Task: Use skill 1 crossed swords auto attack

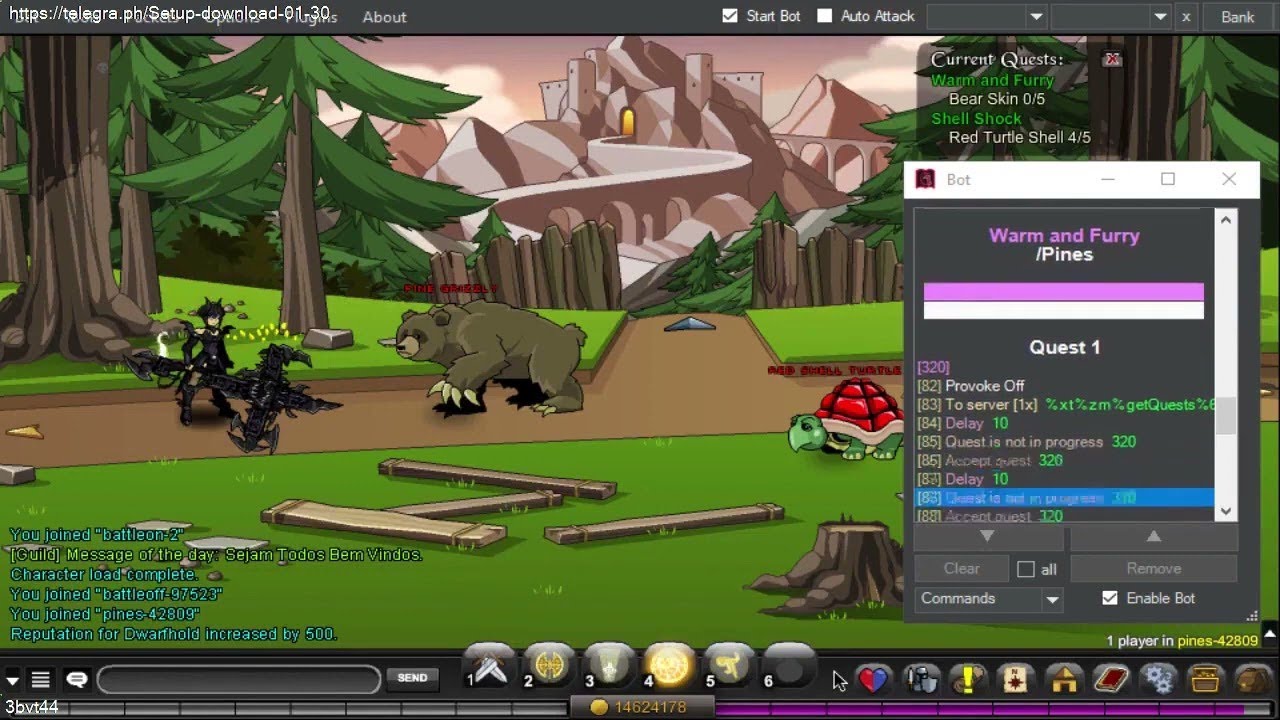Action: [490, 666]
